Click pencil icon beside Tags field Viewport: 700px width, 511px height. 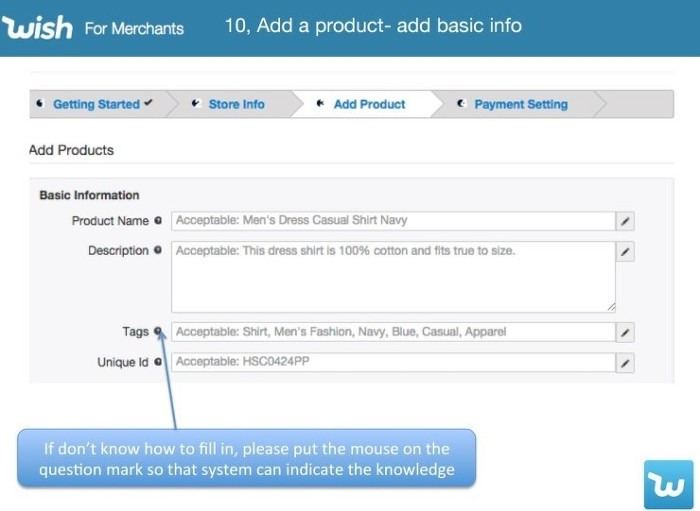[625, 332]
